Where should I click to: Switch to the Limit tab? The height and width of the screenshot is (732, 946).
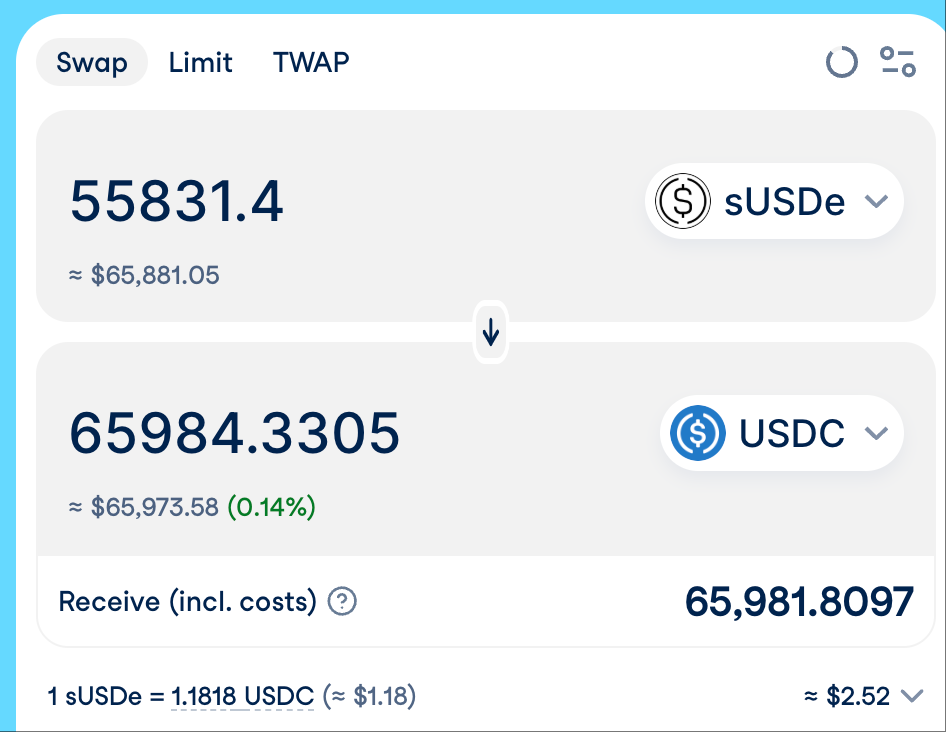(x=200, y=63)
